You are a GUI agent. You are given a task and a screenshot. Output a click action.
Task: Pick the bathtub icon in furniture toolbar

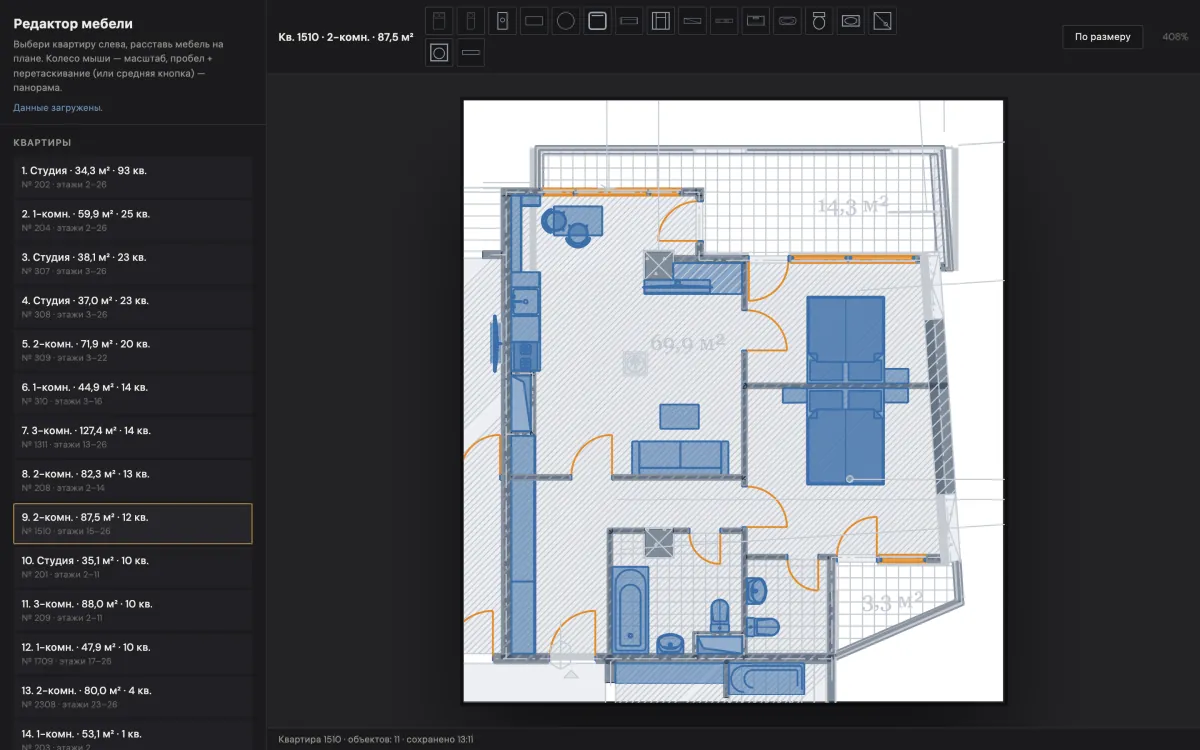[x=788, y=20]
